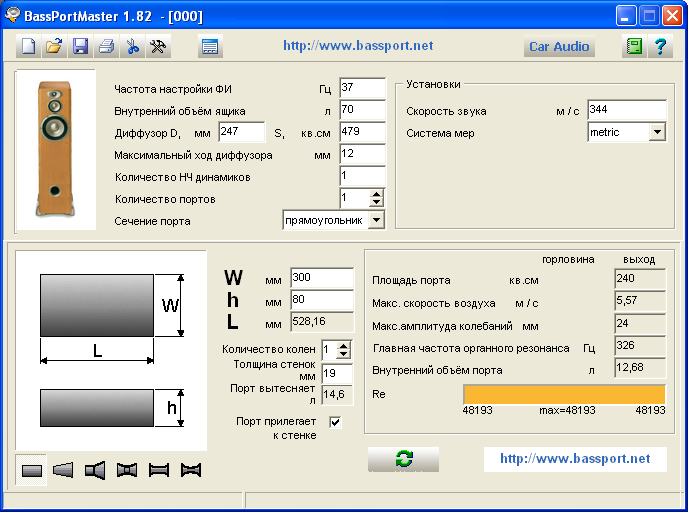Viewport: 688px width, 512px height.
Task: Decrease 'Количество портов' with down arrow
Action: tap(376, 202)
